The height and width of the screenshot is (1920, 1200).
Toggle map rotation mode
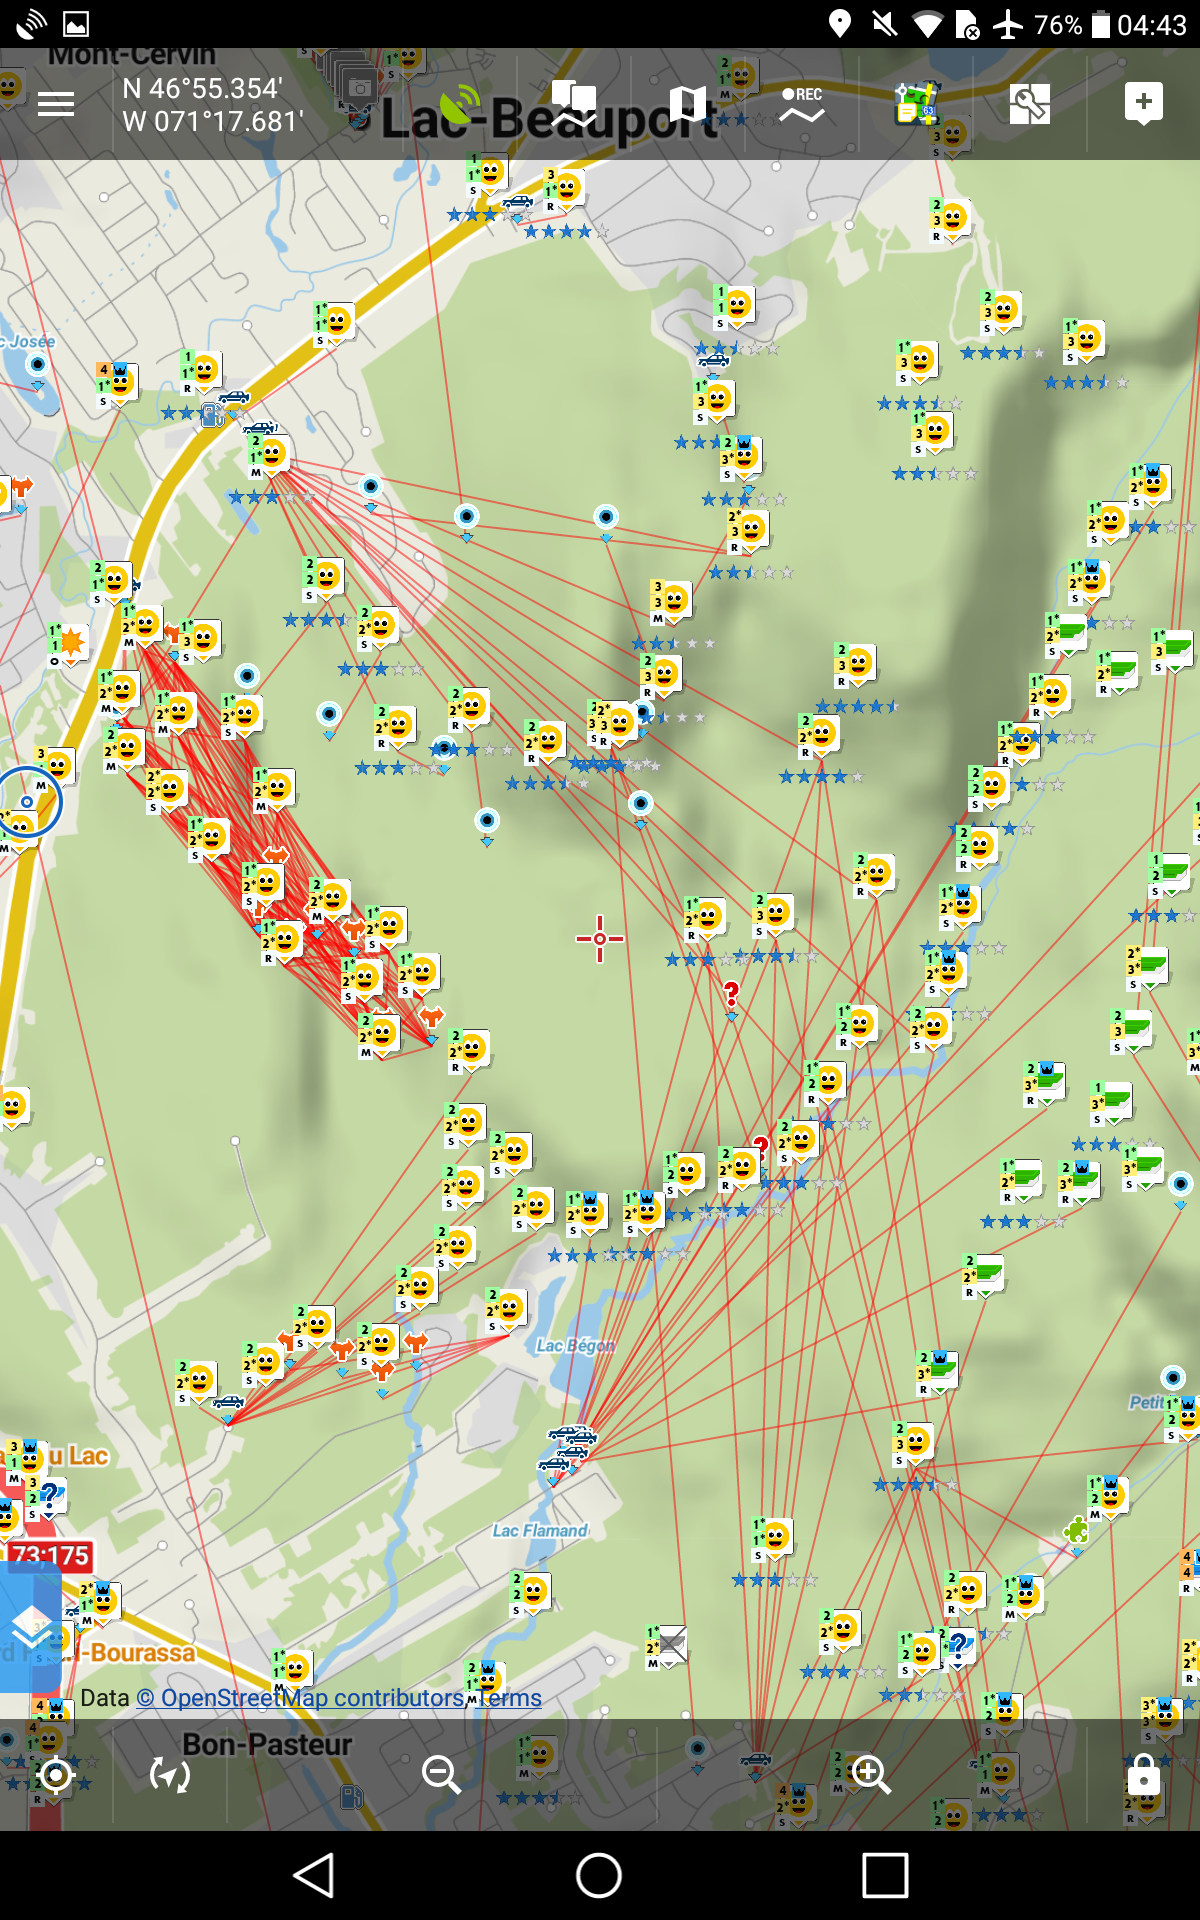click(x=170, y=1775)
